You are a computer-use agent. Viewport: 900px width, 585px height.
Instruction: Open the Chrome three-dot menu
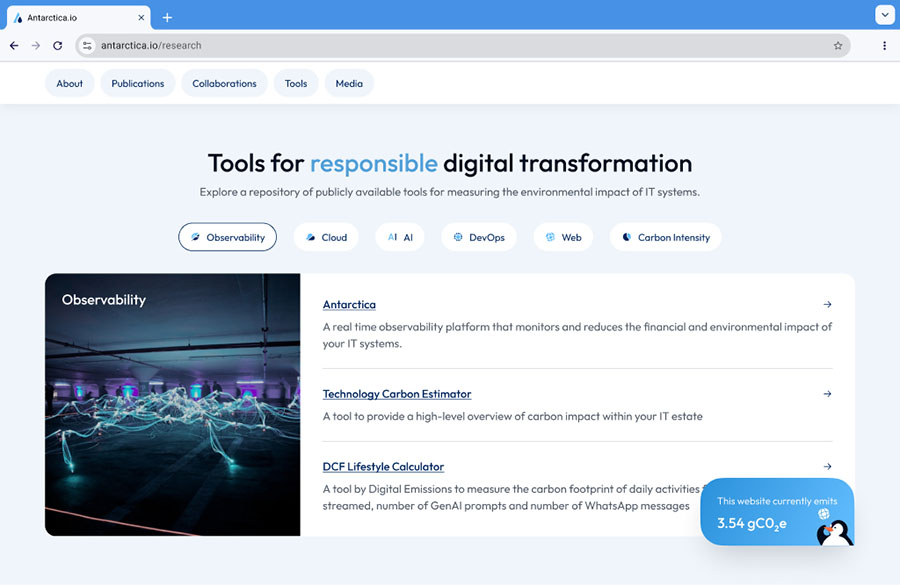pos(885,45)
